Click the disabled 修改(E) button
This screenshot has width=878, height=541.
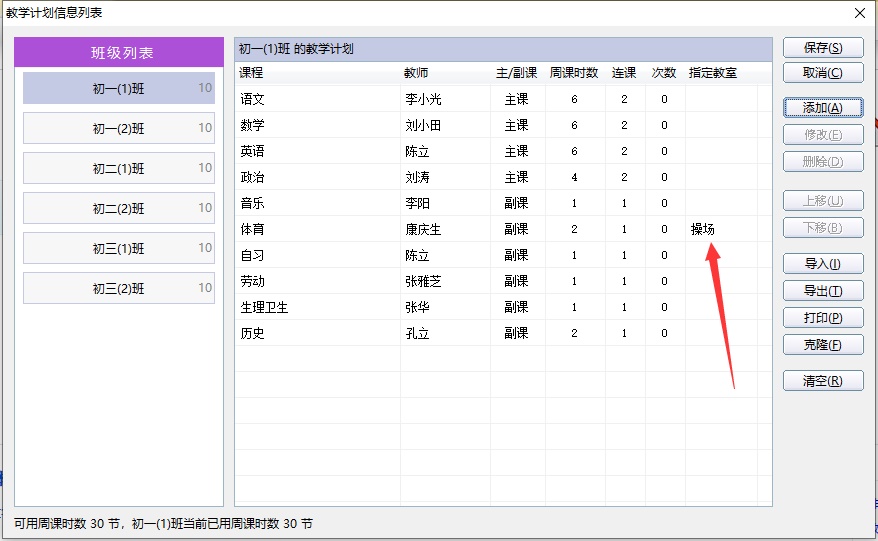[x=823, y=134]
